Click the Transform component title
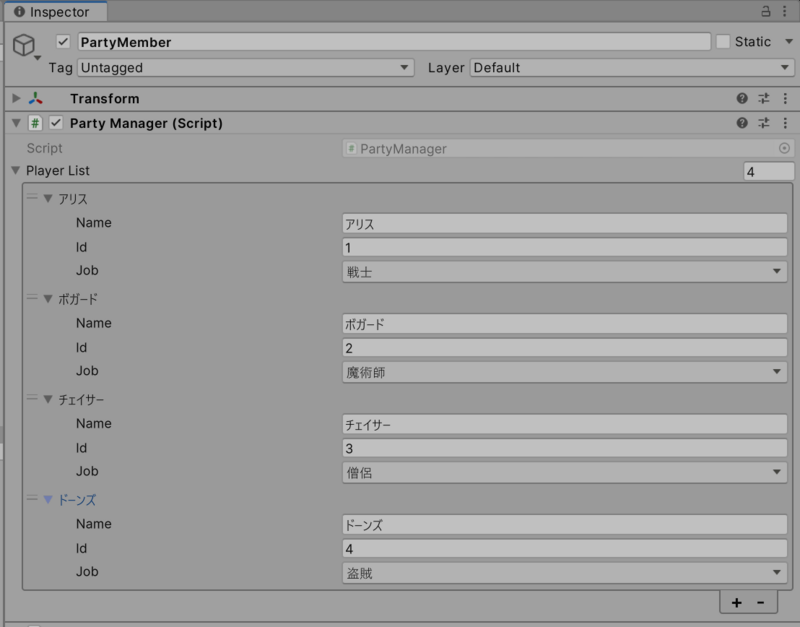 (105, 98)
